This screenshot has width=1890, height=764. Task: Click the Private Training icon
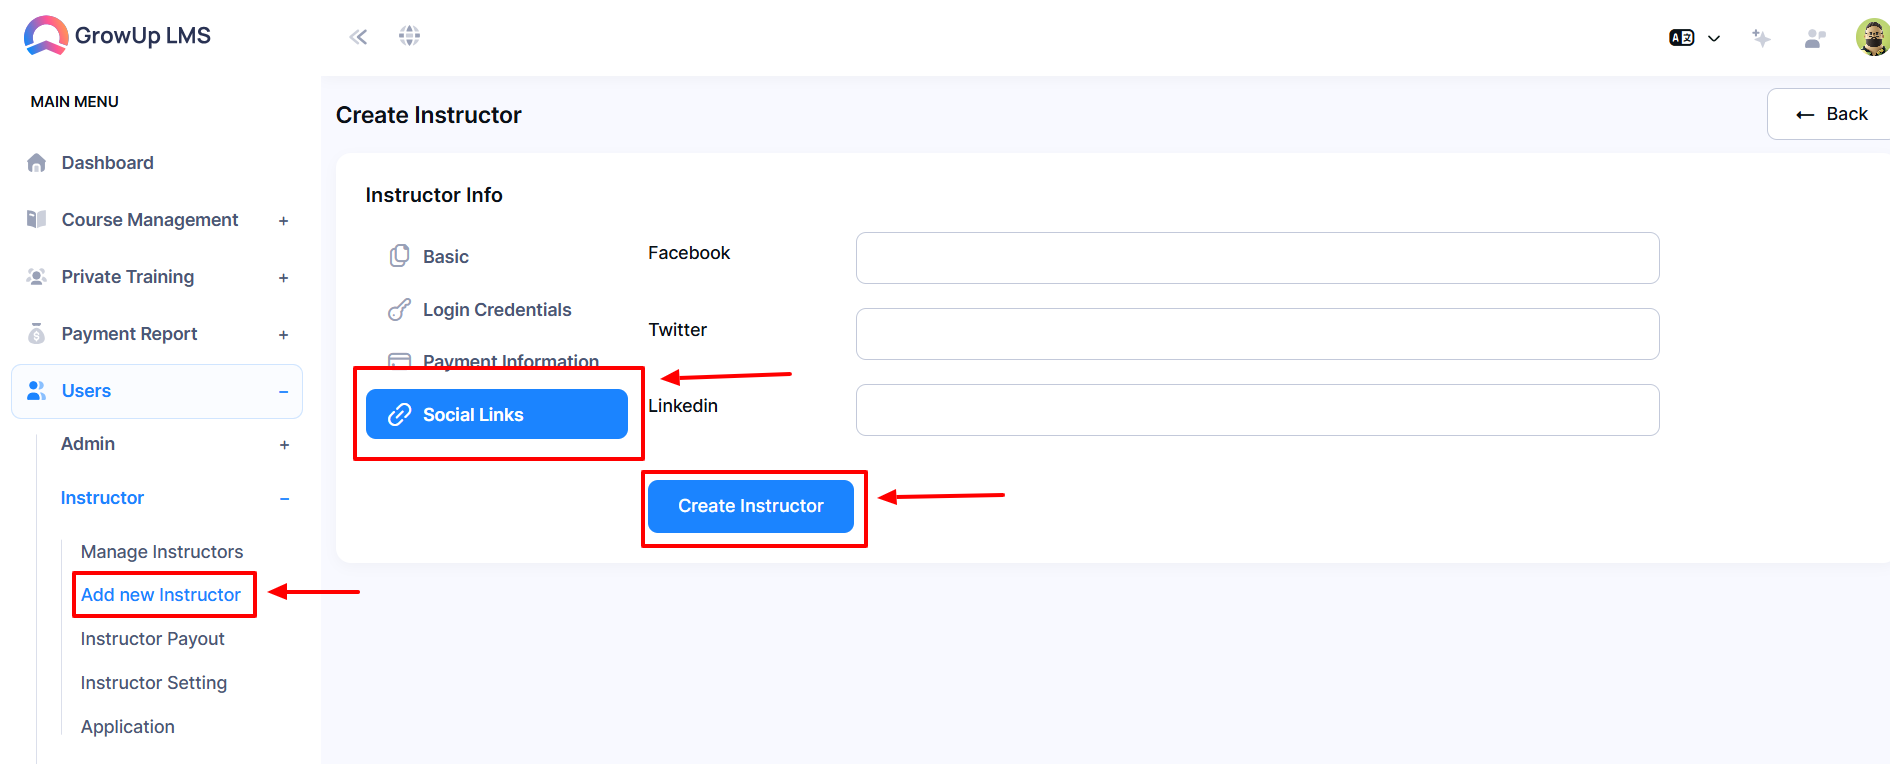(x=37, y=277)
